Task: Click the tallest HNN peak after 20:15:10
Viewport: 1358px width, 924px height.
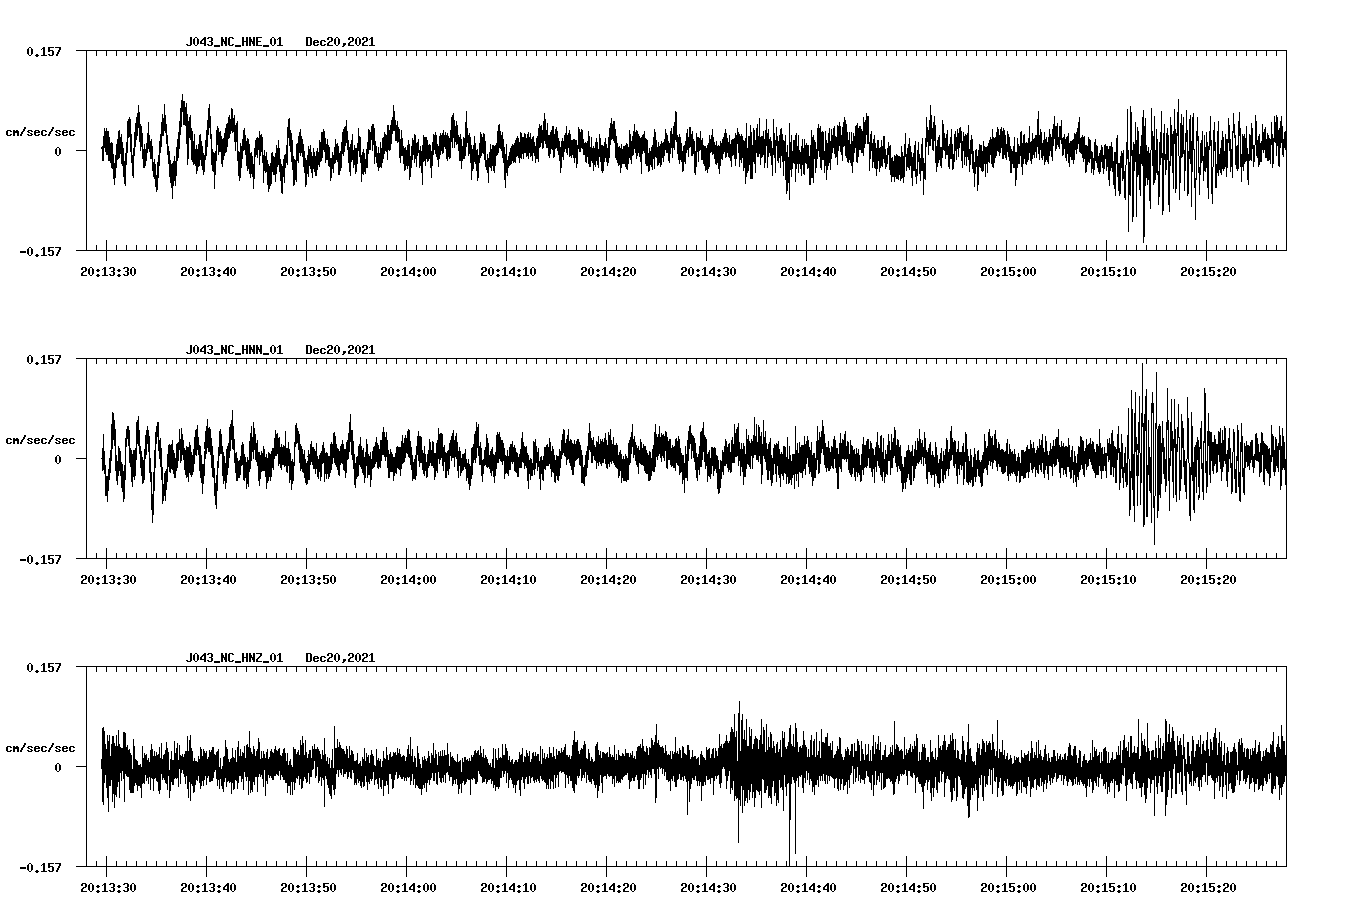Action: pos(1142,368)
